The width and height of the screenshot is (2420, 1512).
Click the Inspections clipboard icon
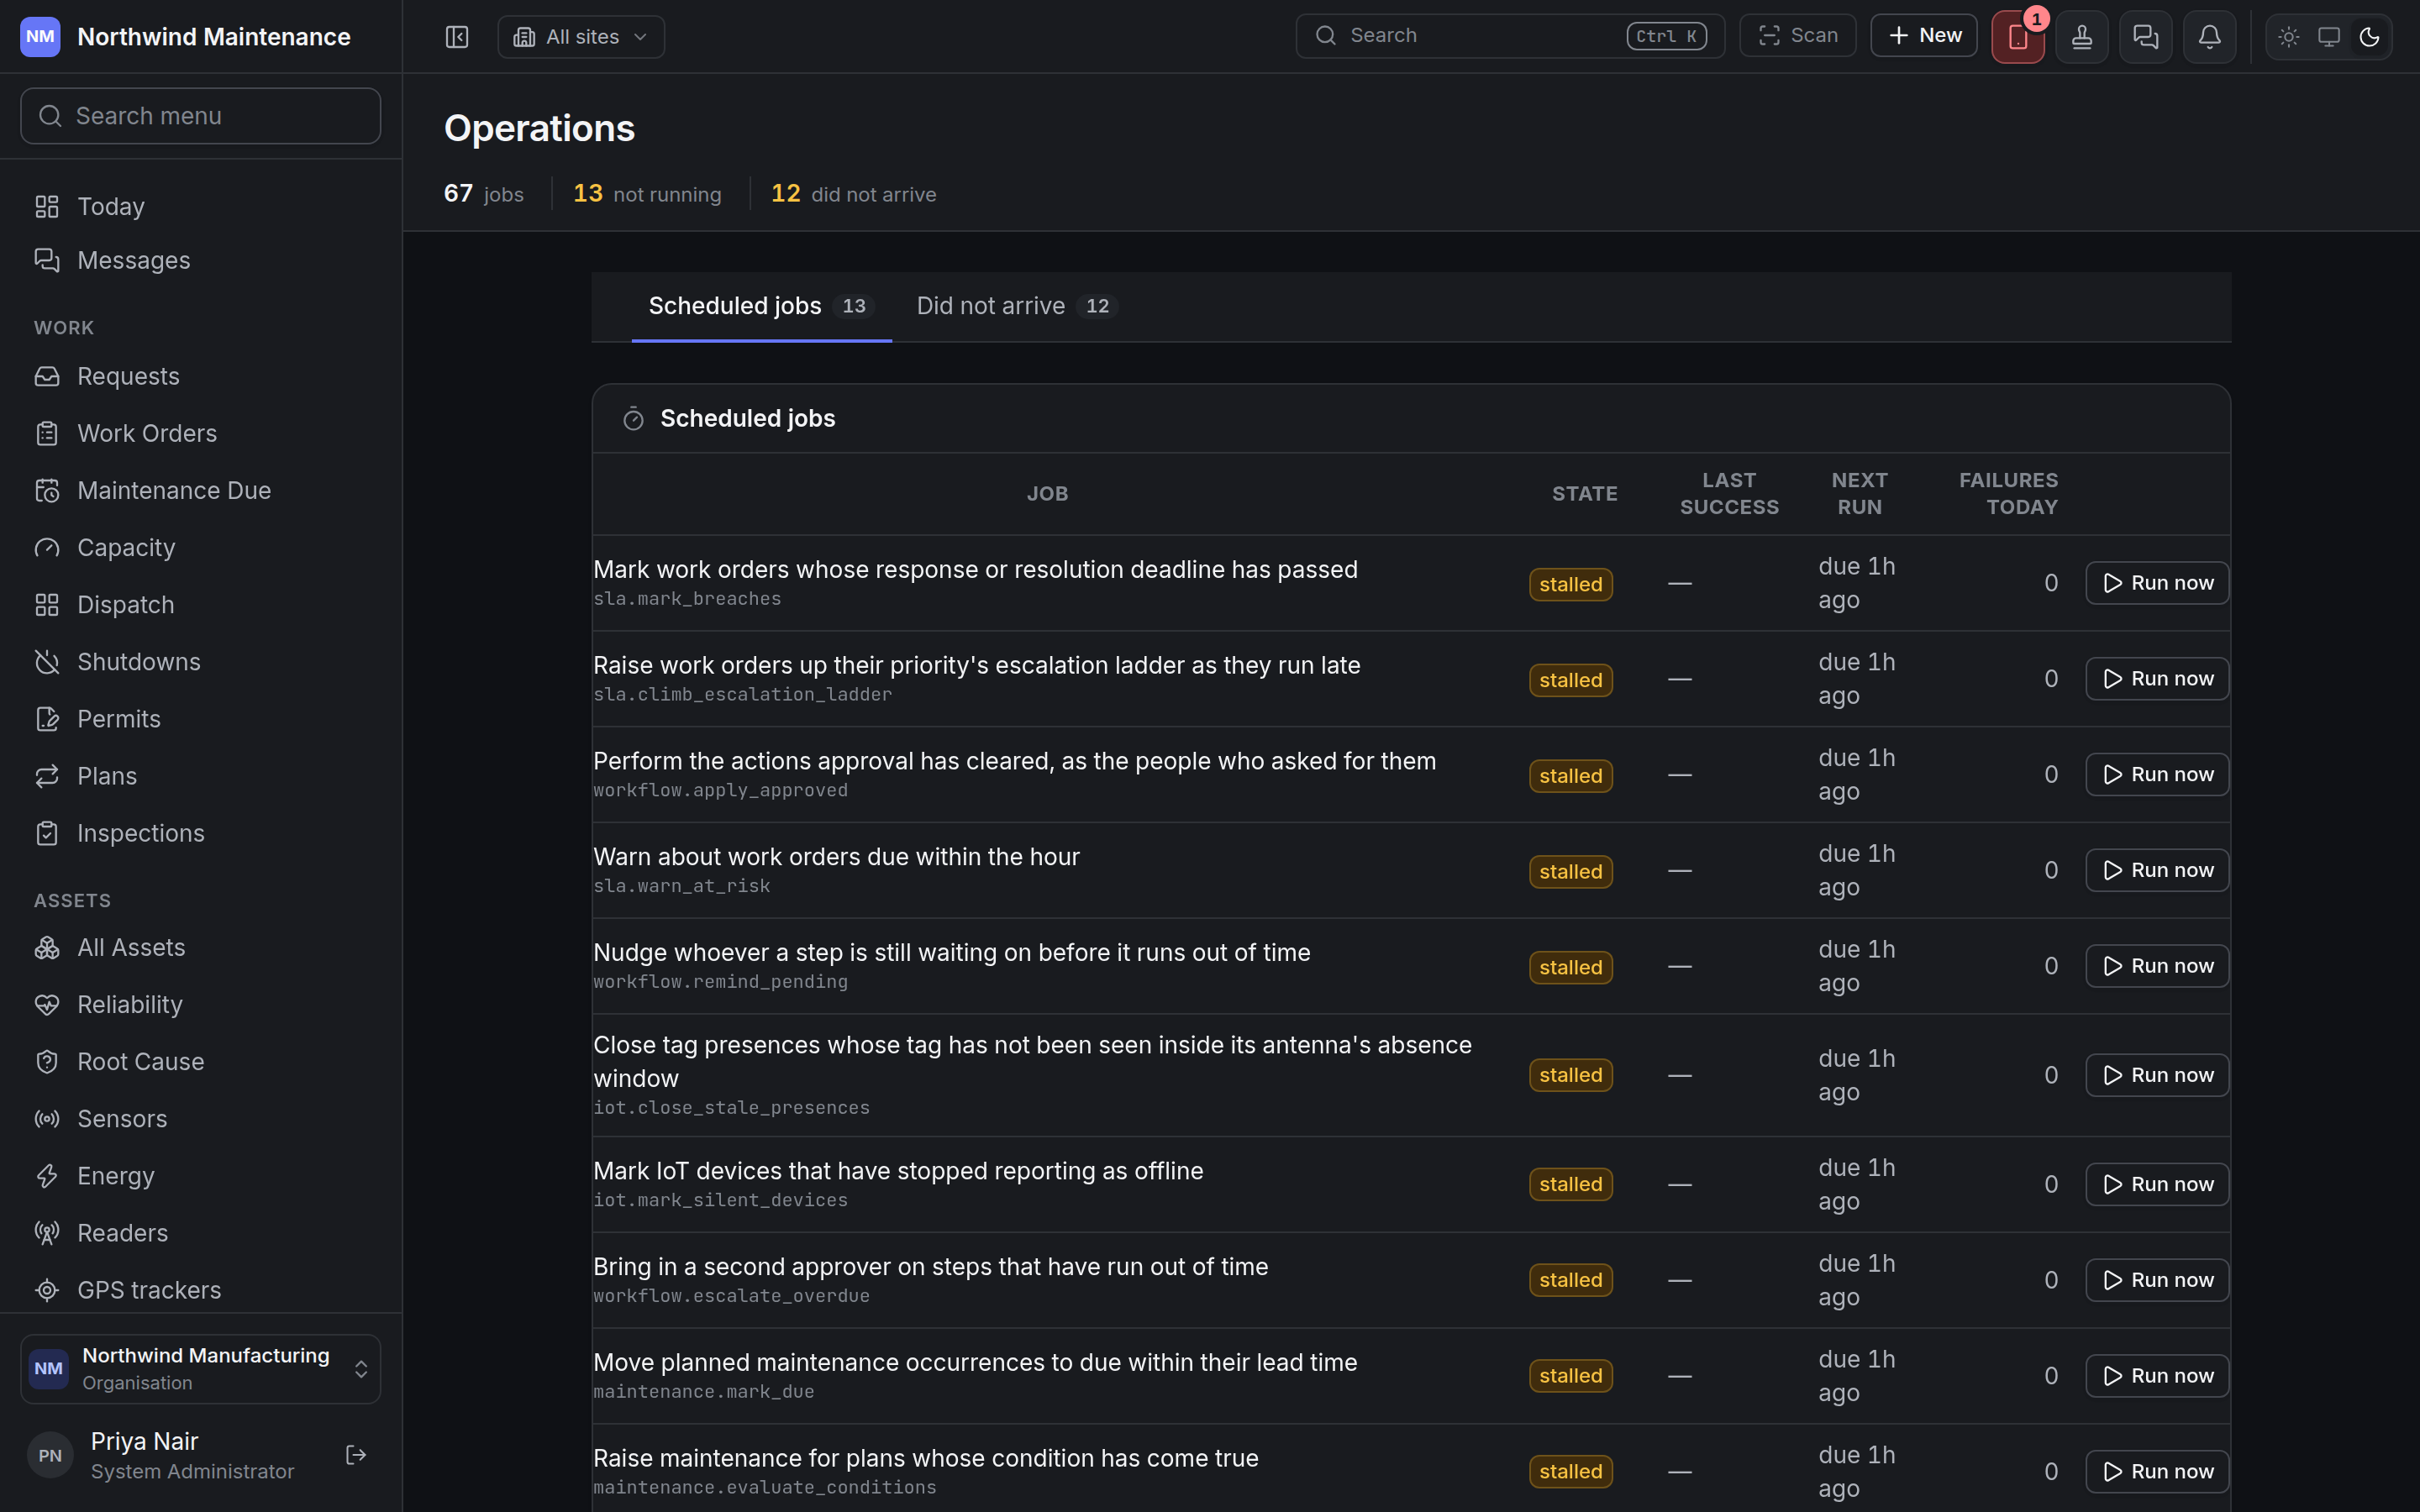[47, 833]
